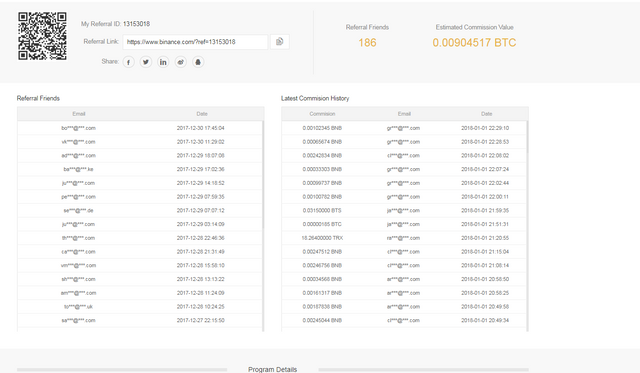Screen dimensions: 640x373
Task: Share the referral link on LinkedIn
Action: pos(163,62)
